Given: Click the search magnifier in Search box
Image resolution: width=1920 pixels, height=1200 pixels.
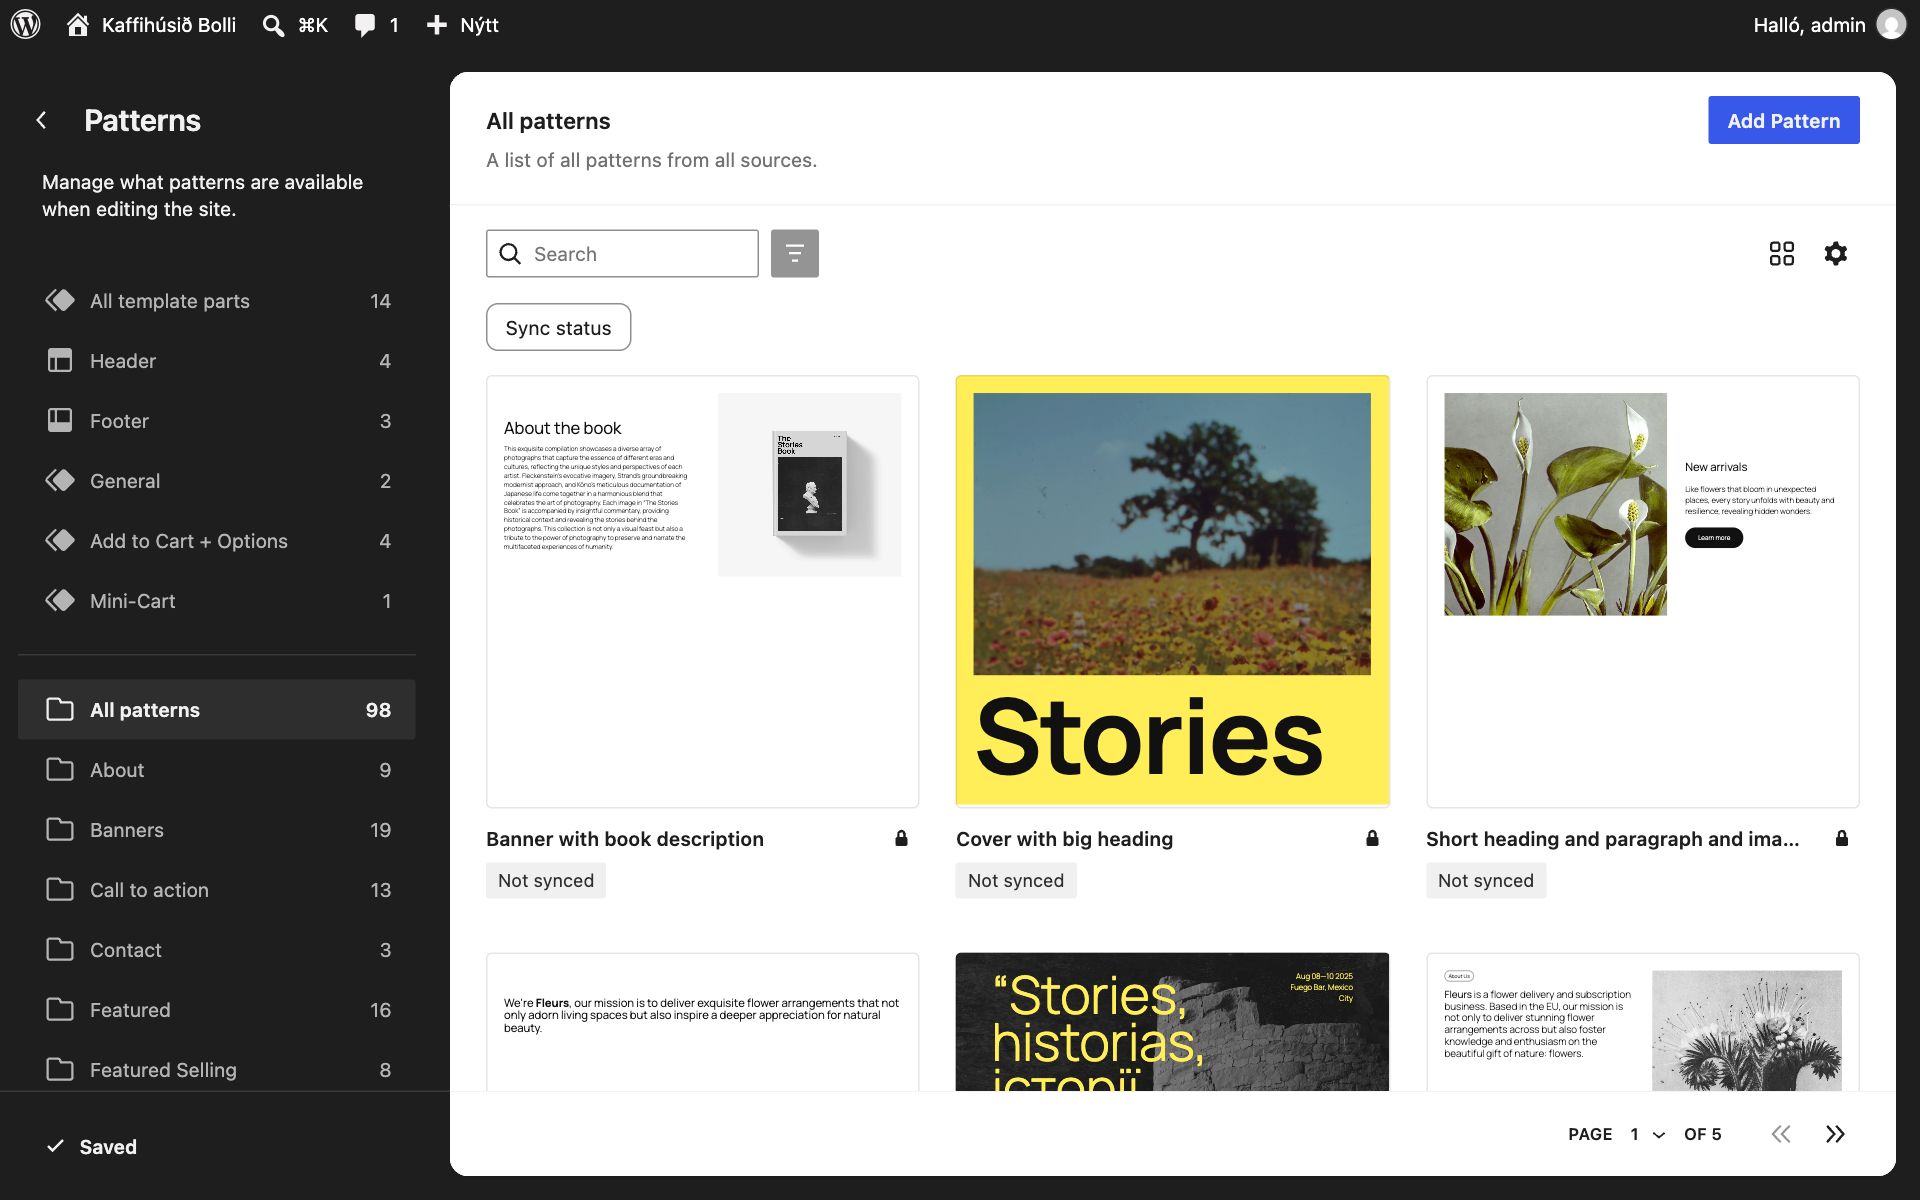Looking at the screenshot, I should [510, 254].
